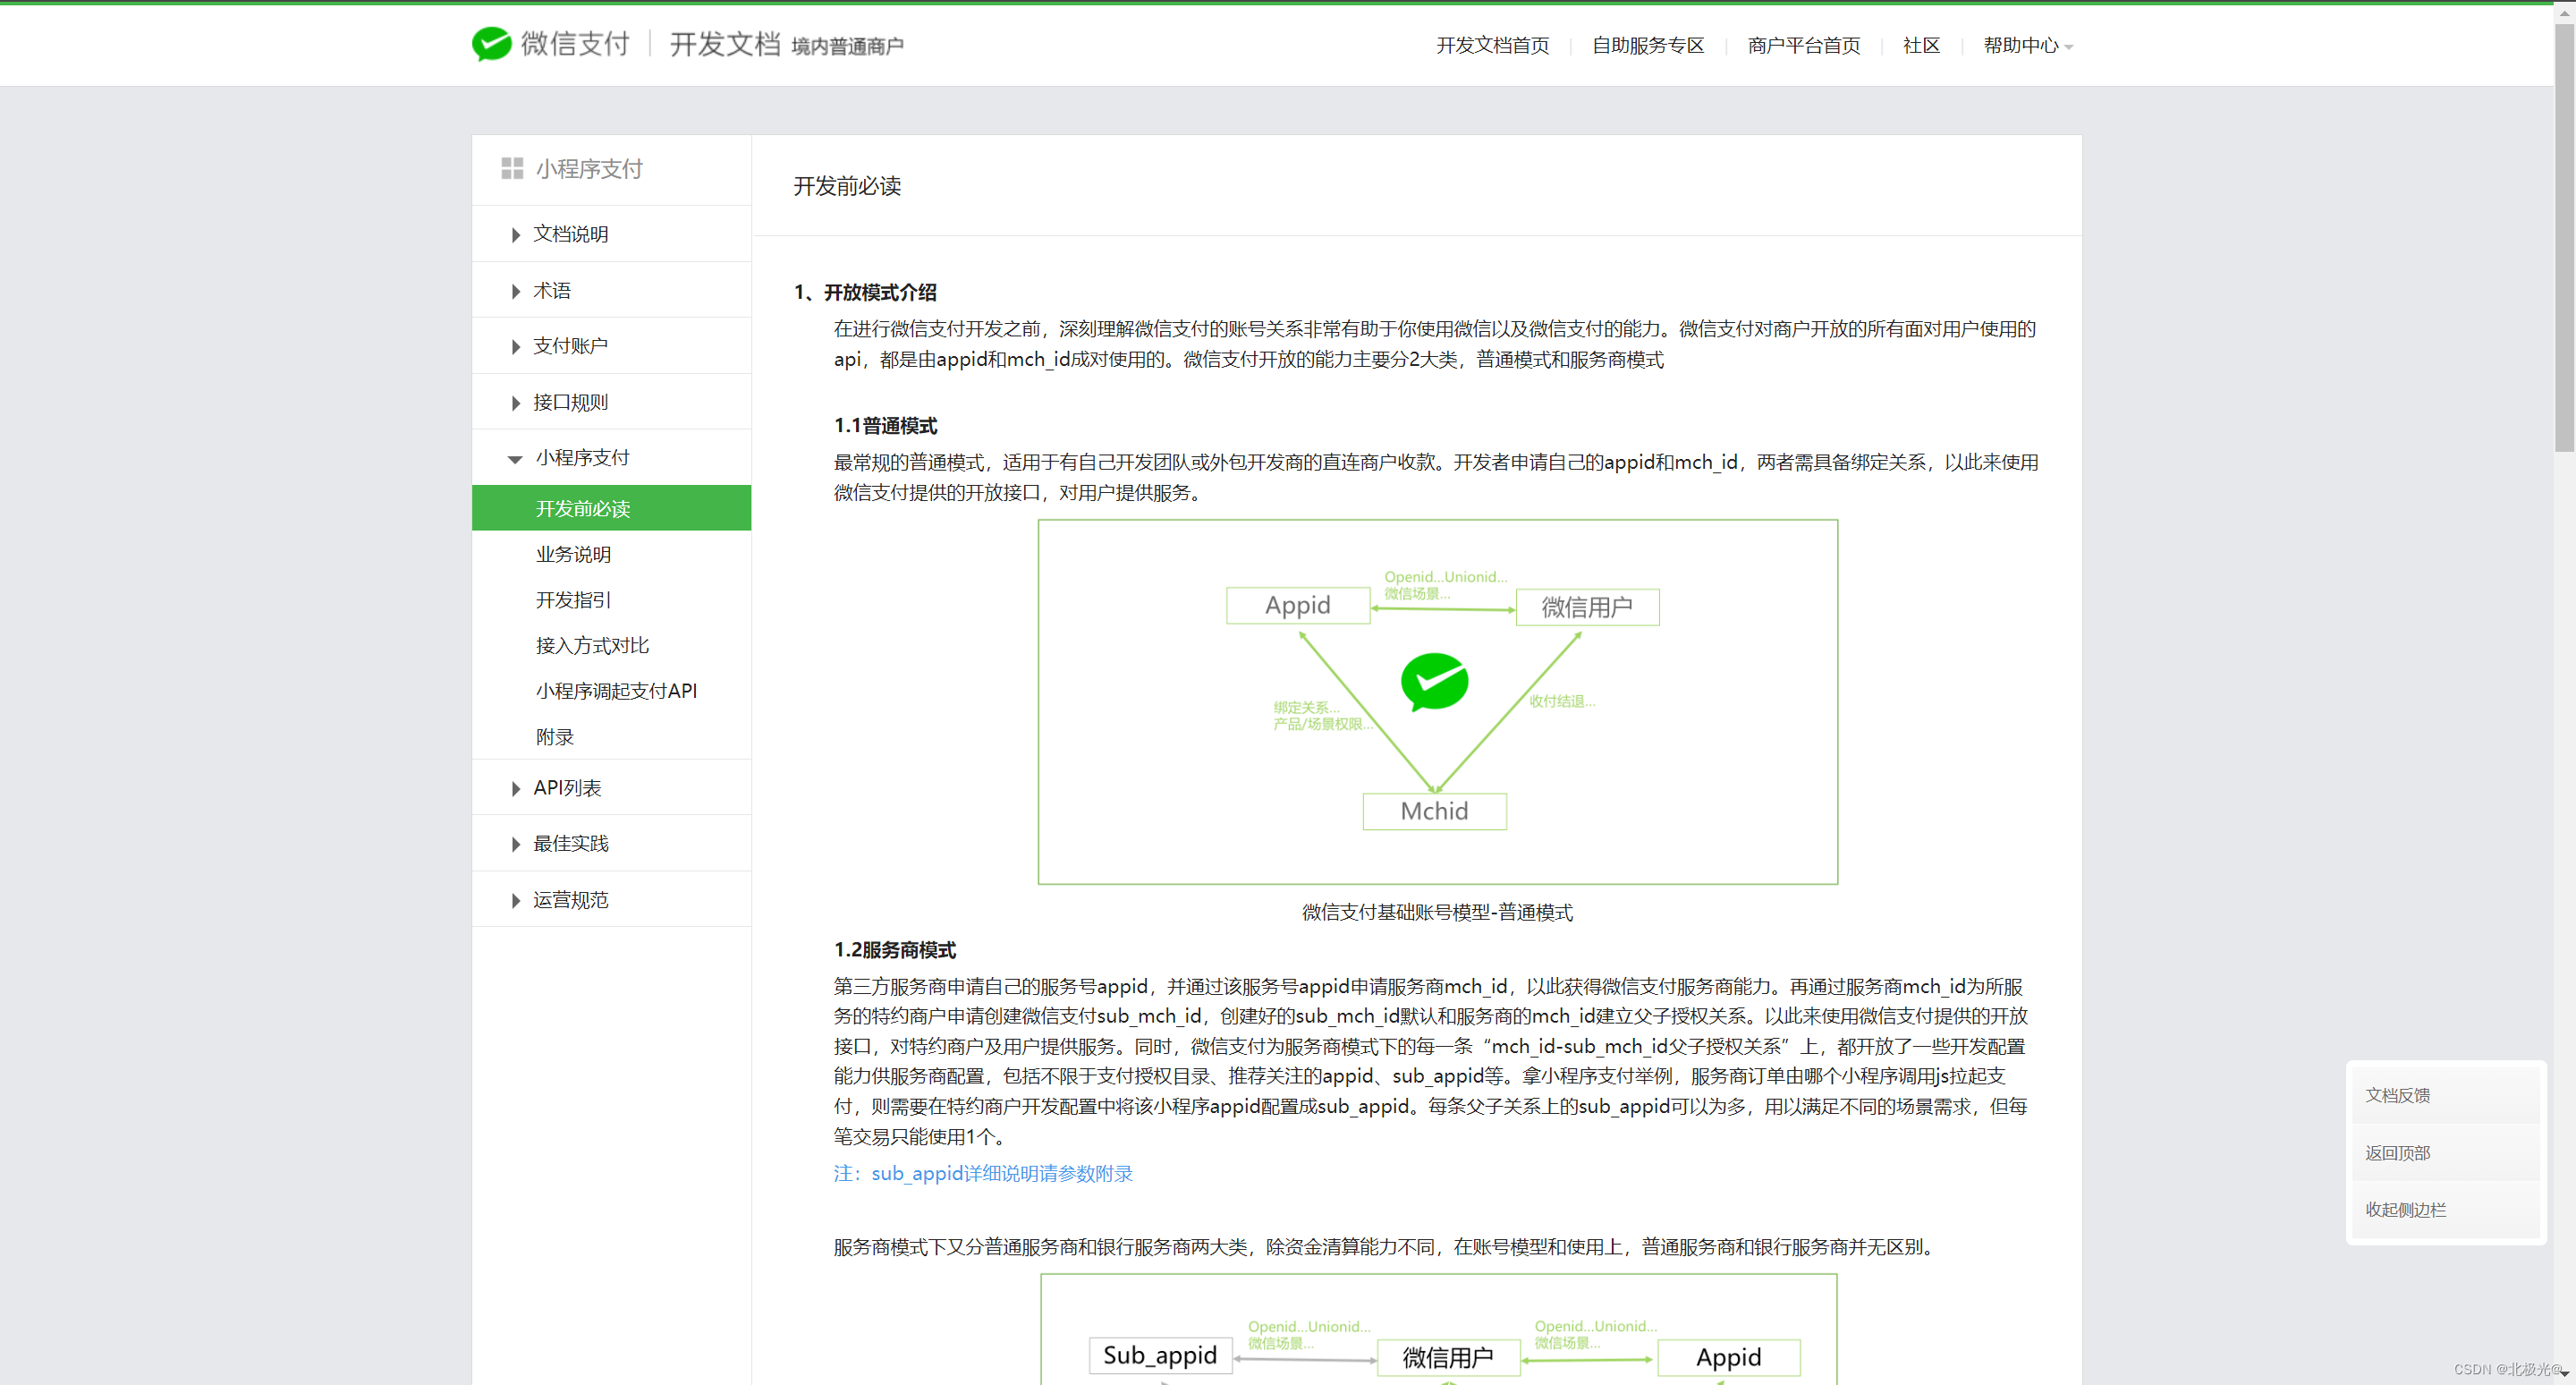Click 返回顶部 in floating panel
This screenshot has height=1385, width=2576.
click(2397, 1153)
